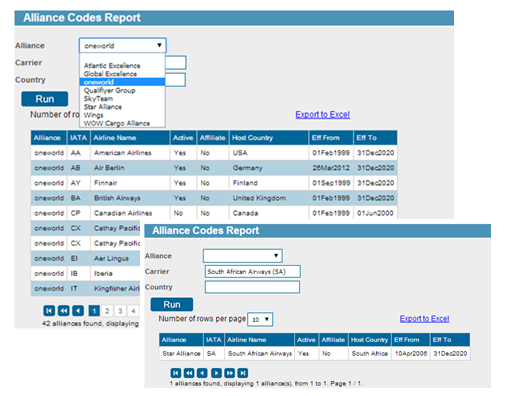Image resolution: width=506 pixels, height=396 pixels.
Task: Open page 2 of oneworld results
Action: pos(107,311)
